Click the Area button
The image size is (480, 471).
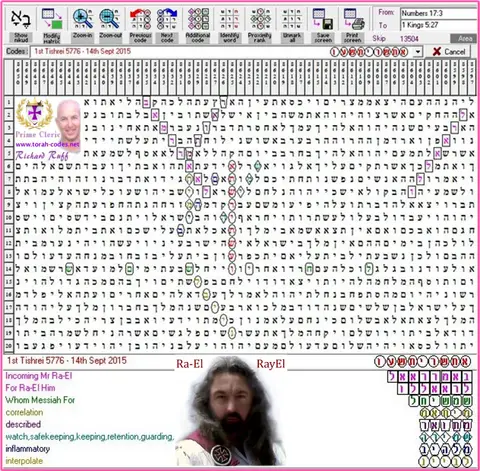[465, 39]
